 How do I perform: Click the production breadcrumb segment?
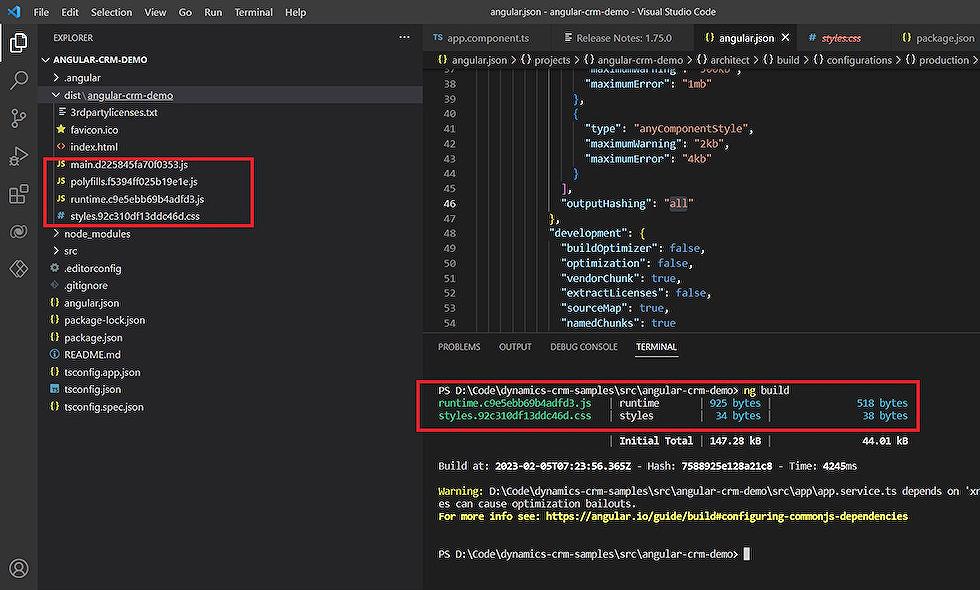(944, 60)
